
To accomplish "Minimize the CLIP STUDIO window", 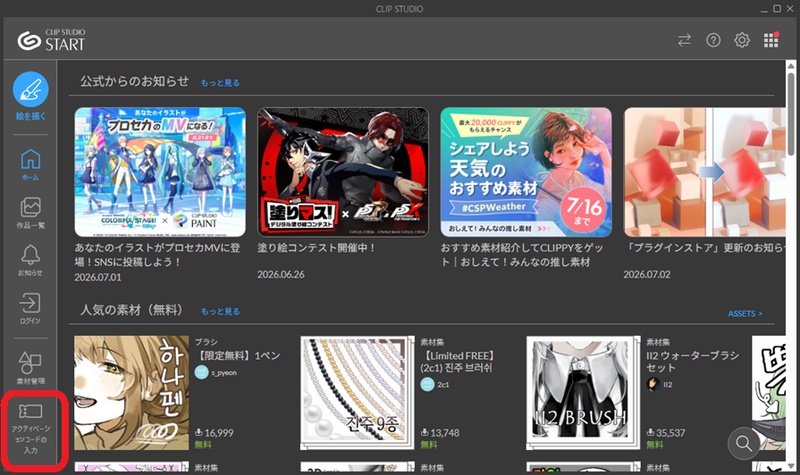I will (x=764, y=9).
